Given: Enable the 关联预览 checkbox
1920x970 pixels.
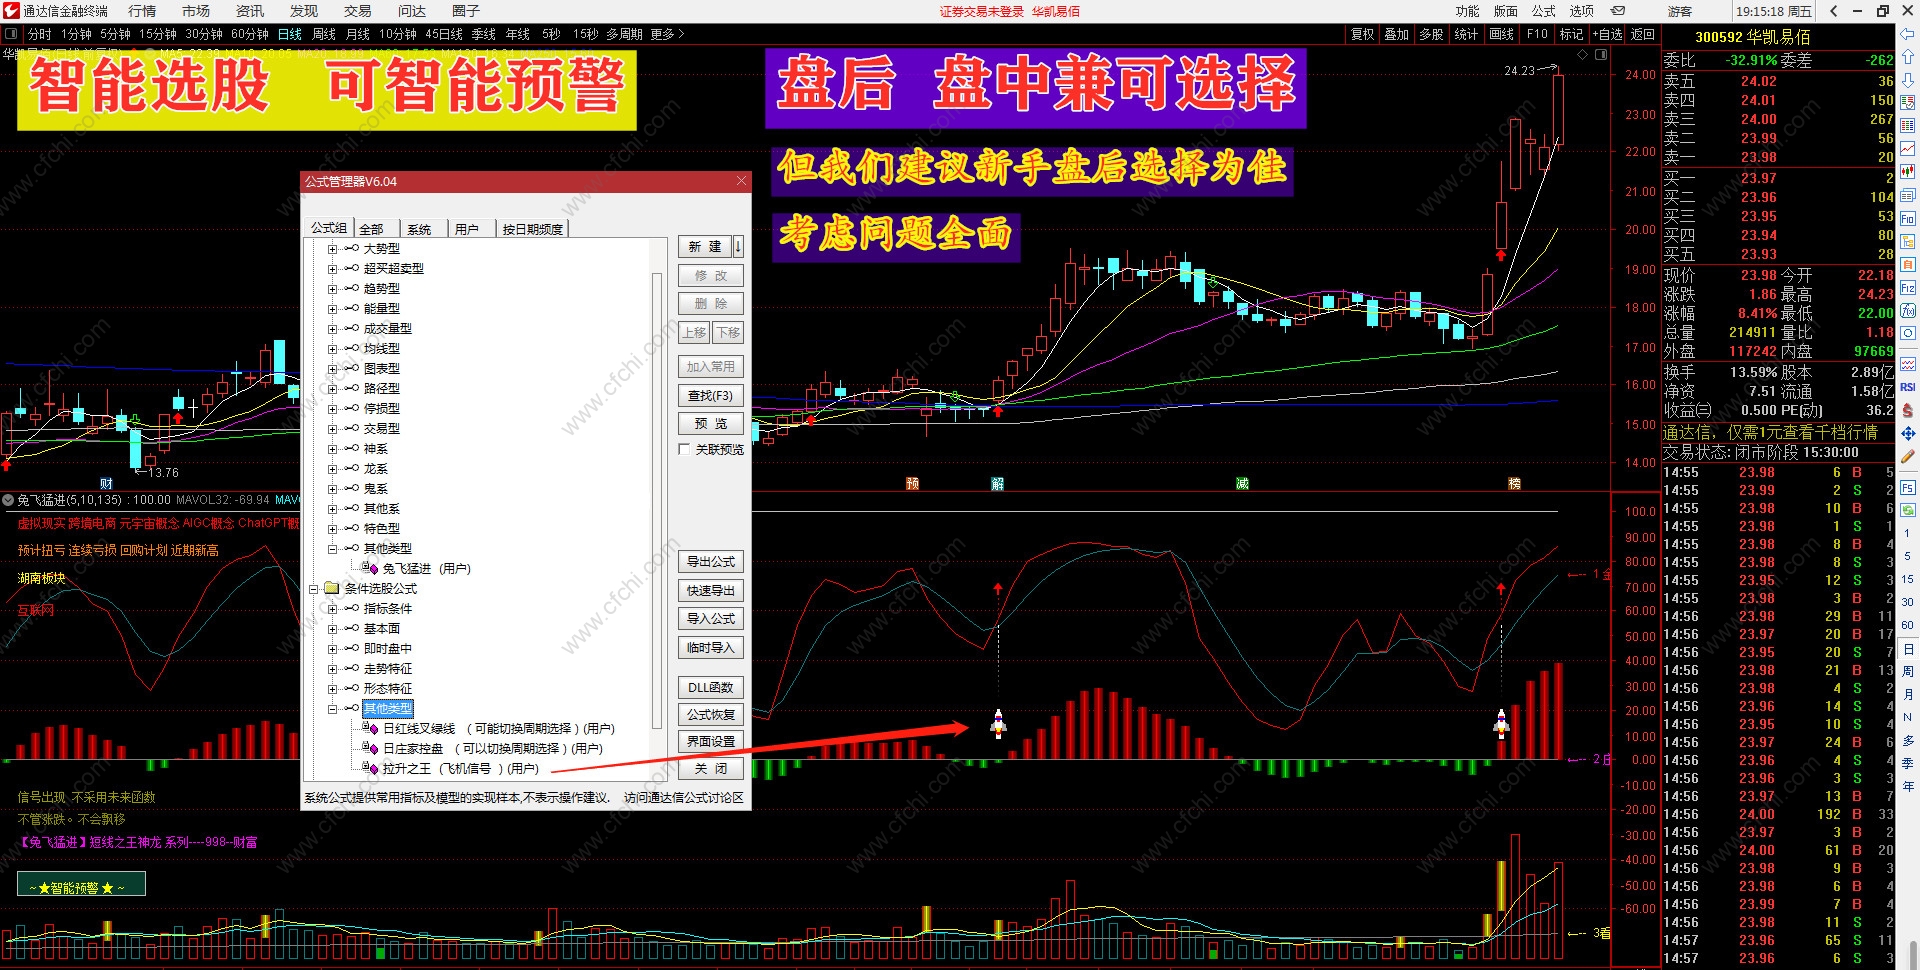Looking at the screenshot, I should (x=685, y=449).
